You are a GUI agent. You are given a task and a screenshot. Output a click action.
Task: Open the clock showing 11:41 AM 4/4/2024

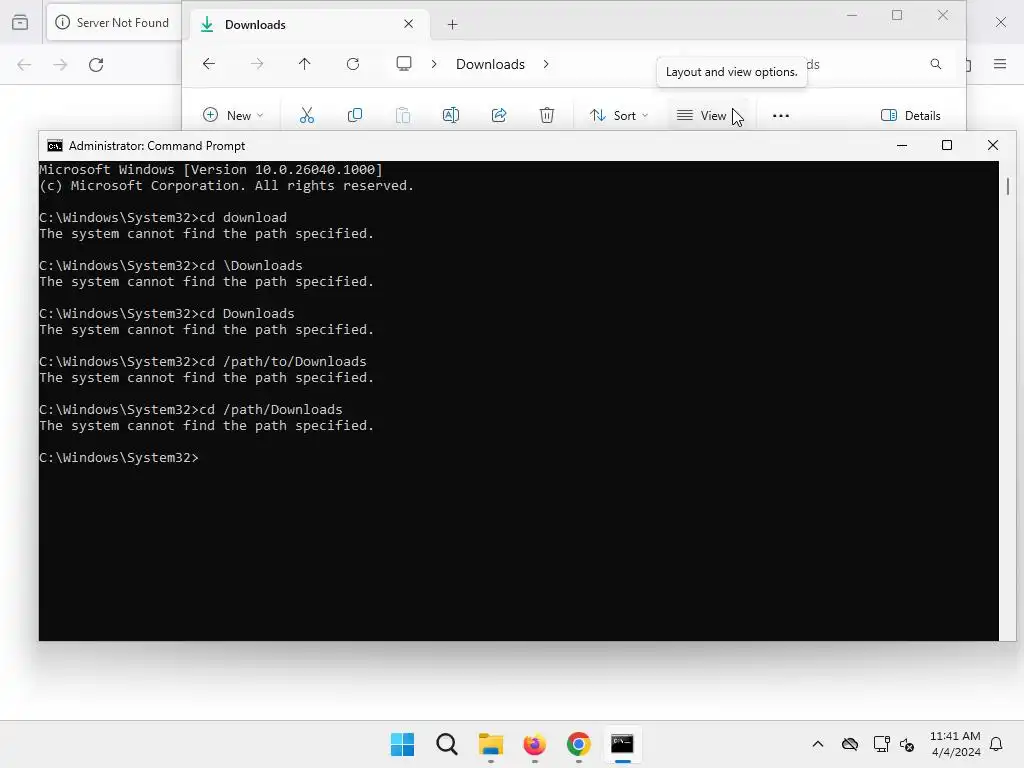pyautogui.click(x=955, y=744)
